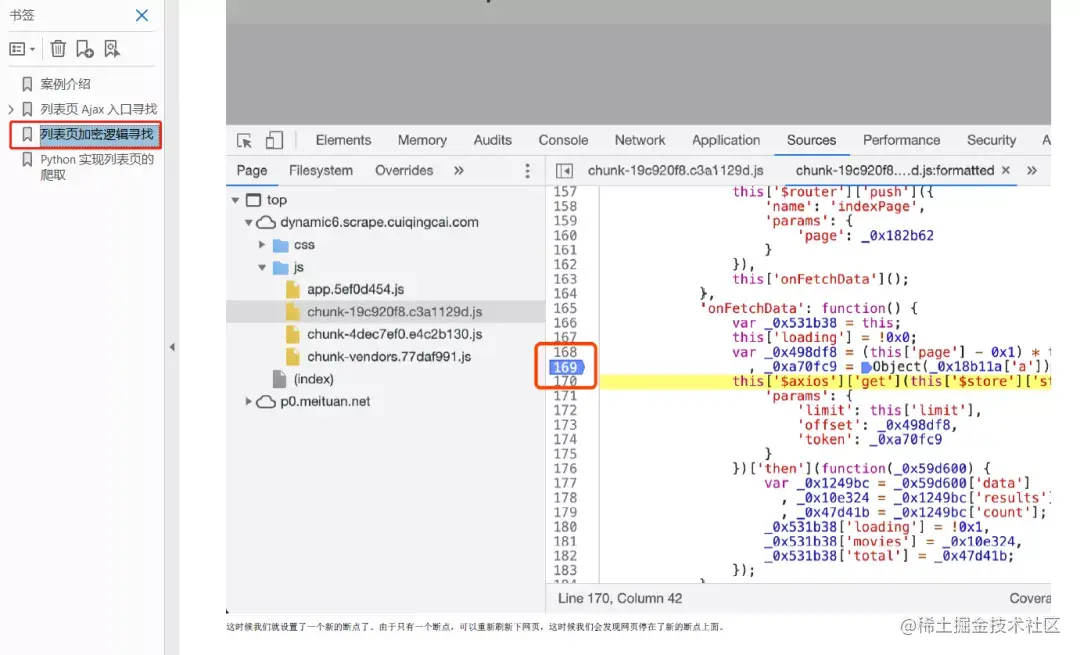This screenshot has height=655, width=1080.
Task: Open bookmark Python 实现列表页的爬取
Action: click(x=96, y=167)
